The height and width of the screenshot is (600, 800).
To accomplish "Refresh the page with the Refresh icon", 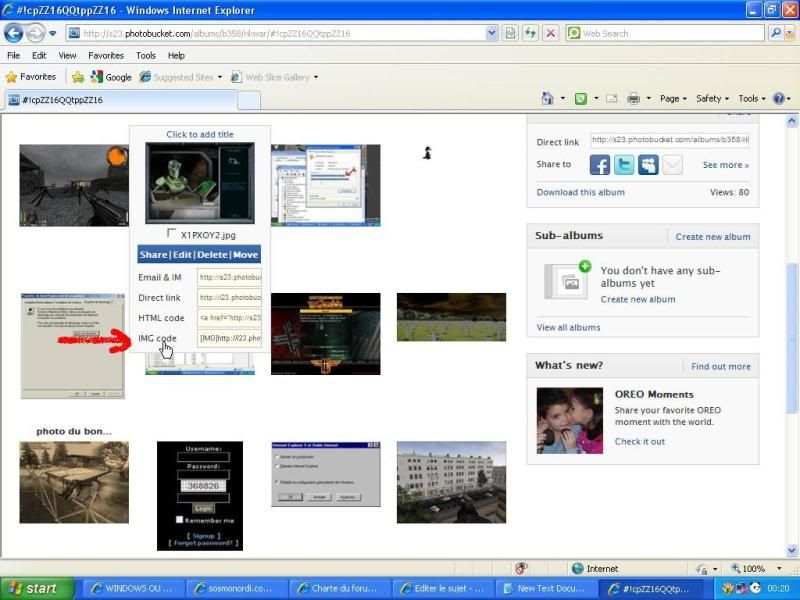I will [x=531, y=34].
